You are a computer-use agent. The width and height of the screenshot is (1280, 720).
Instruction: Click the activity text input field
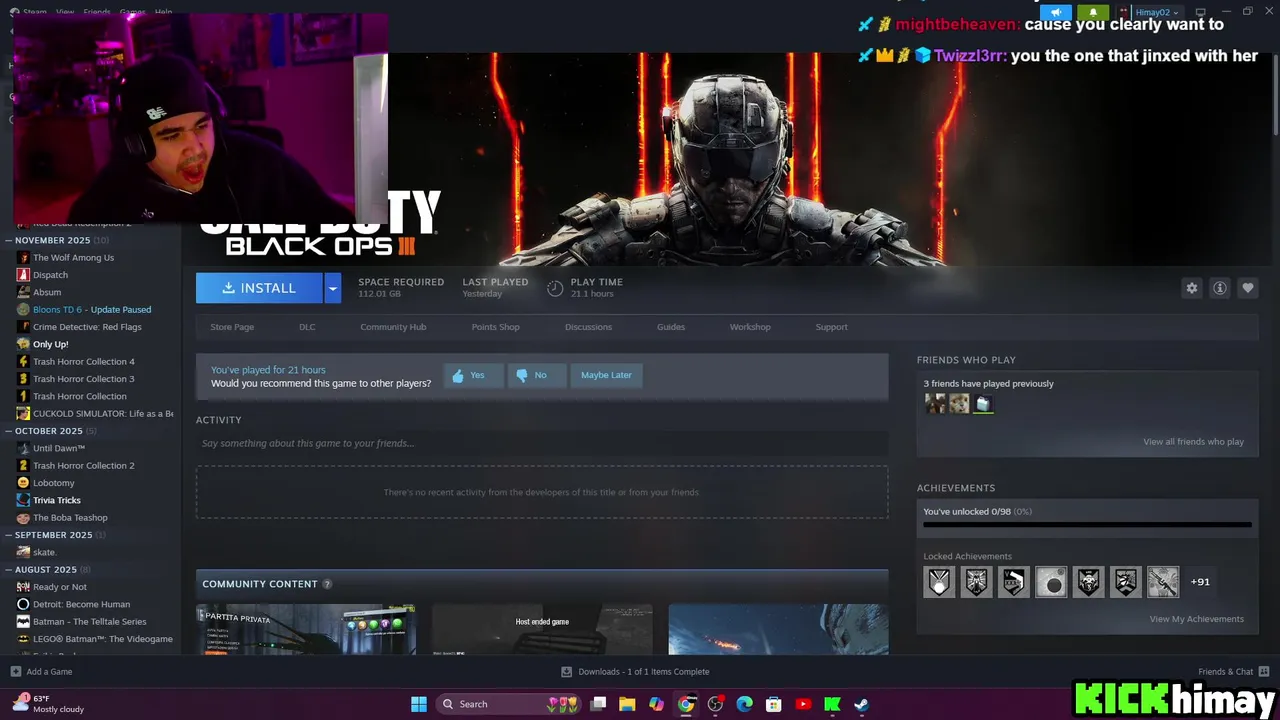(542, 443)
